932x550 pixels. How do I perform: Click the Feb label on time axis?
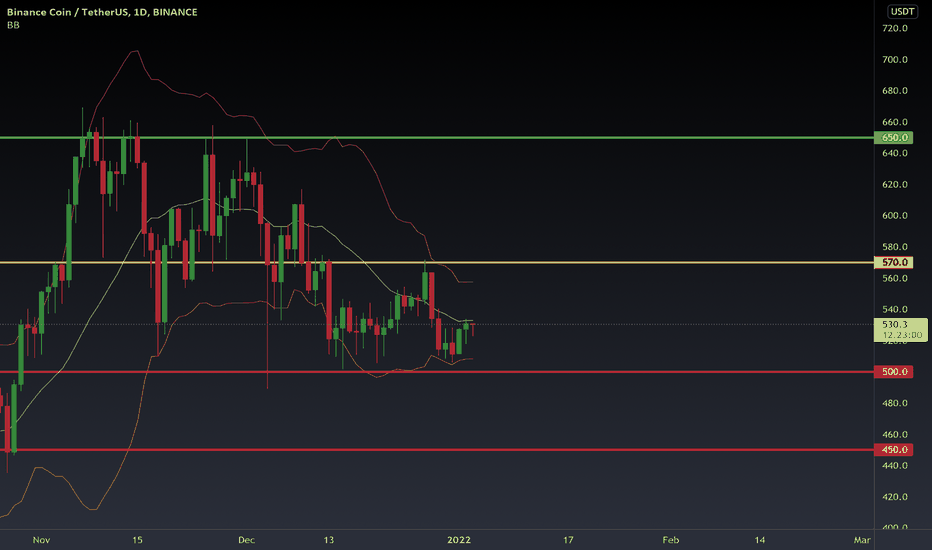(x=670, y=540)
